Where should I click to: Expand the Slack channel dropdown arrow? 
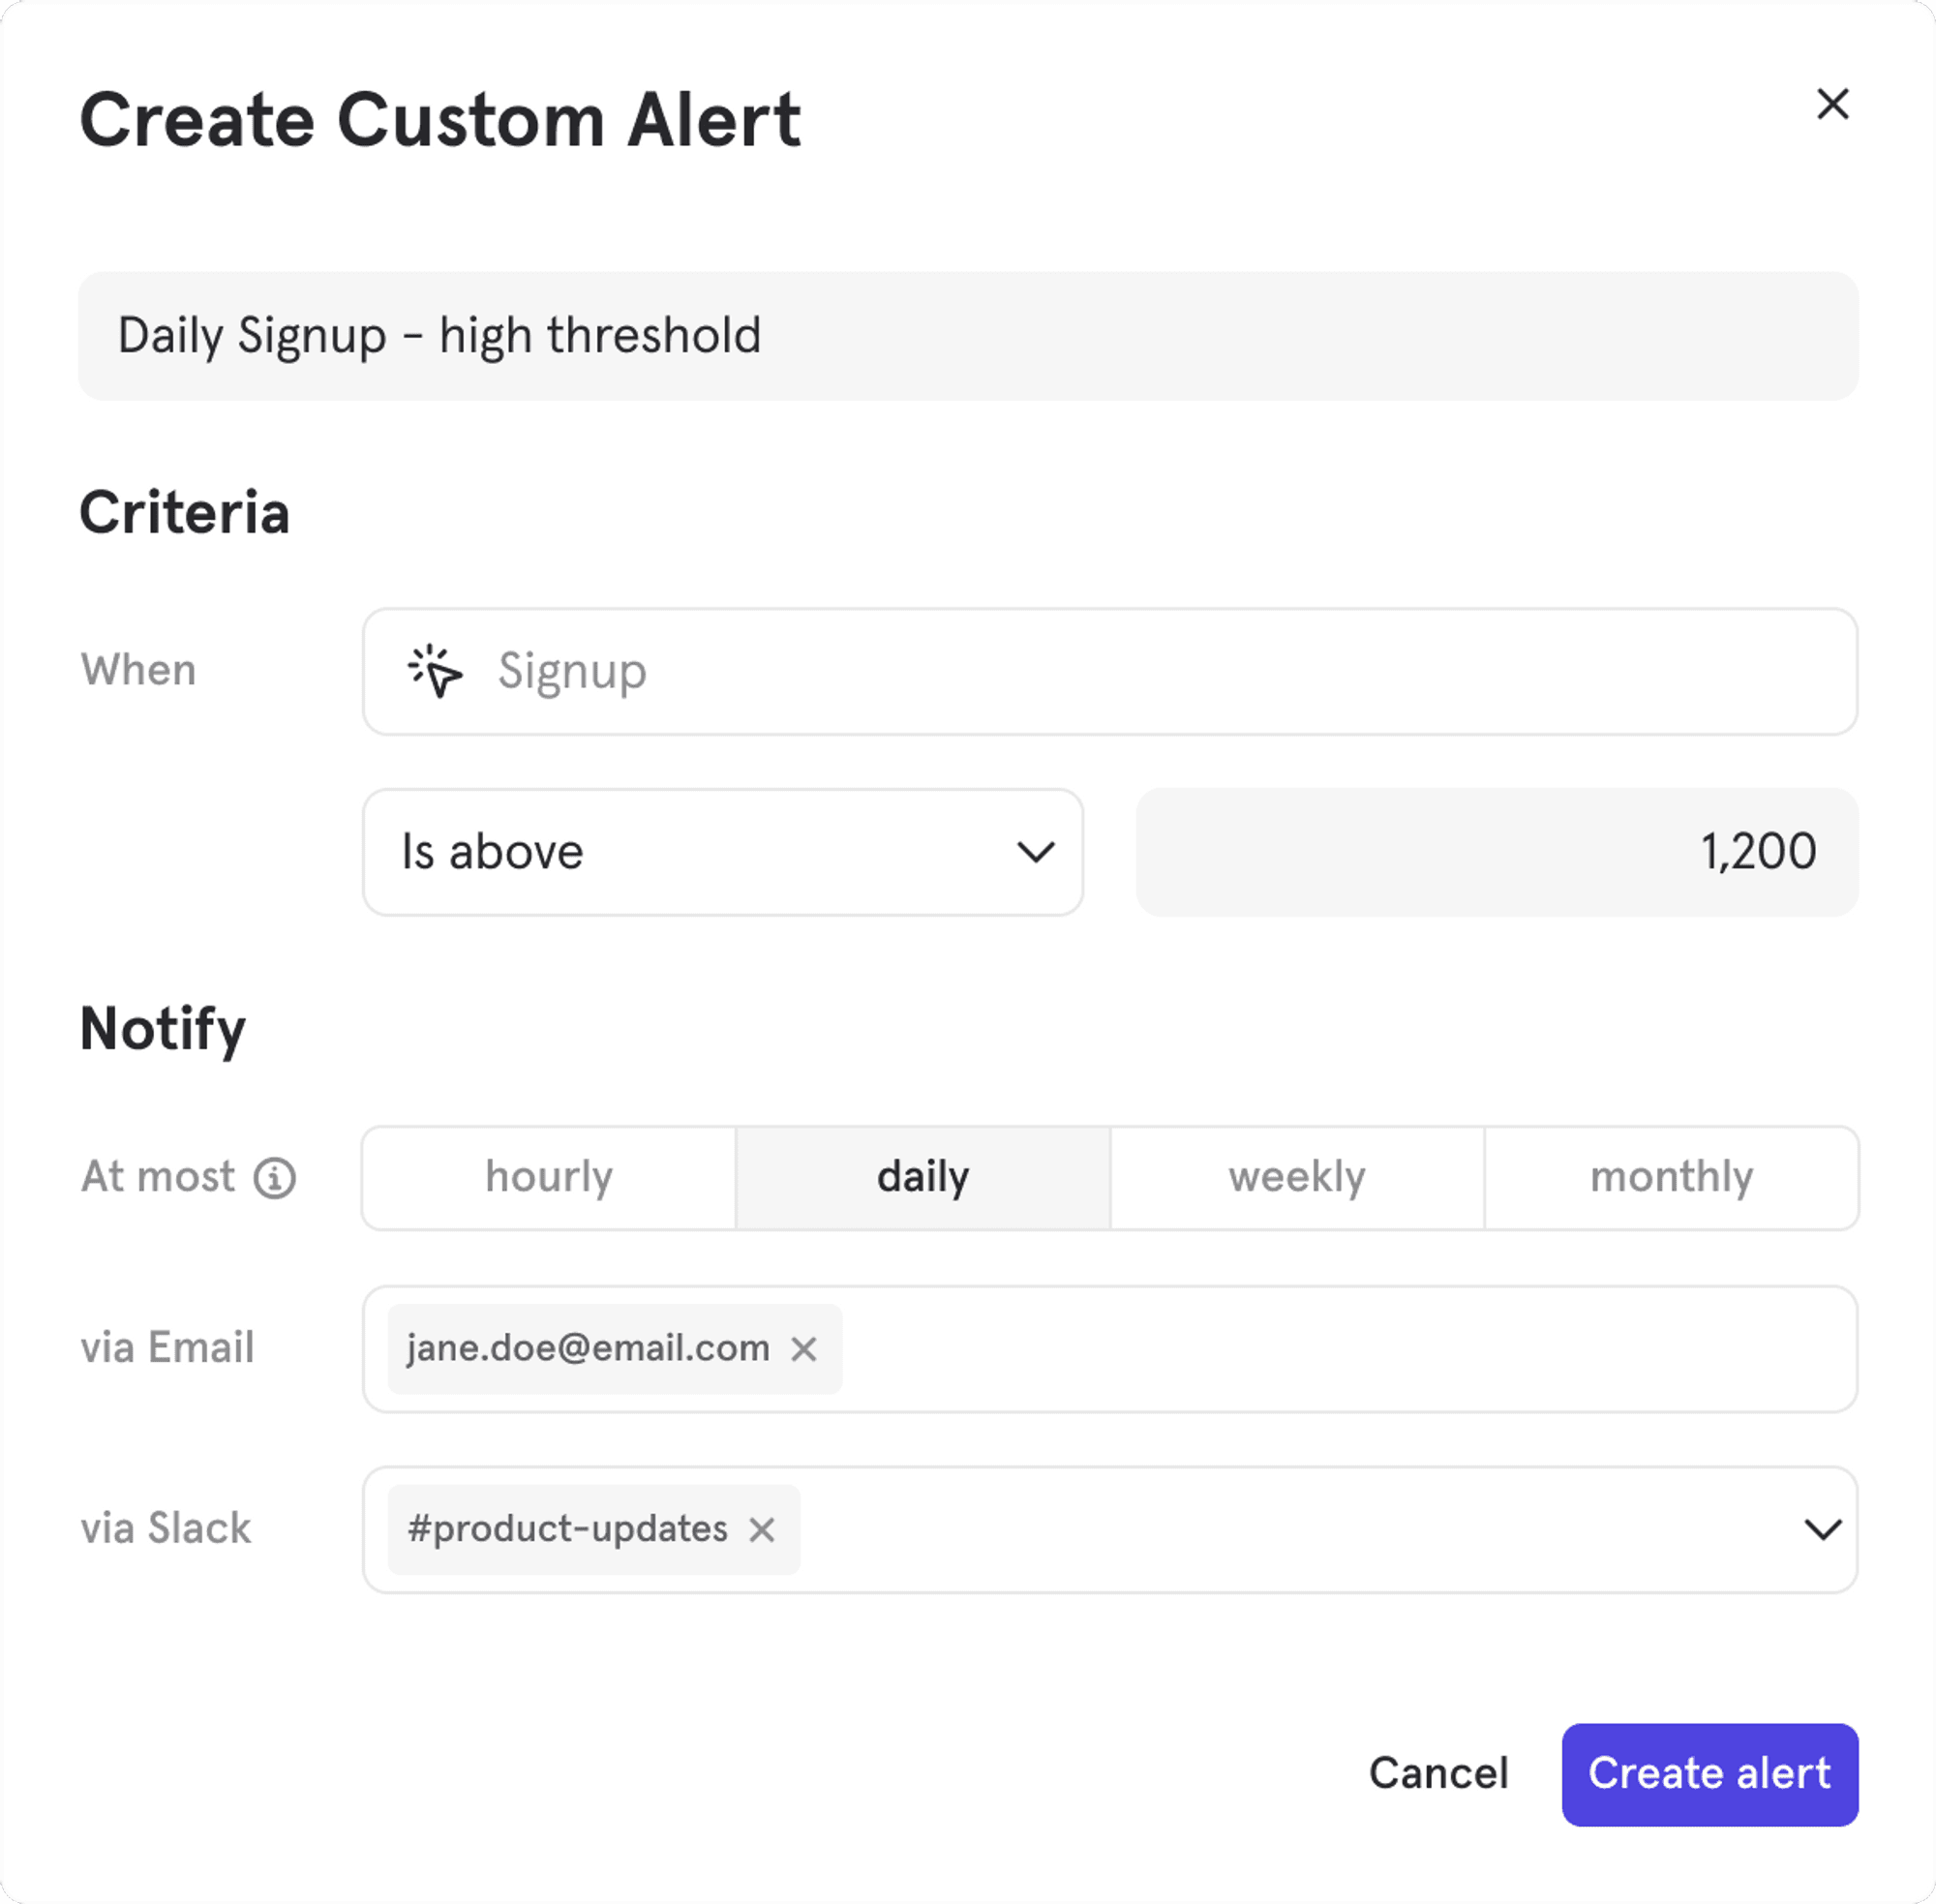[x=1822, y=1529]
